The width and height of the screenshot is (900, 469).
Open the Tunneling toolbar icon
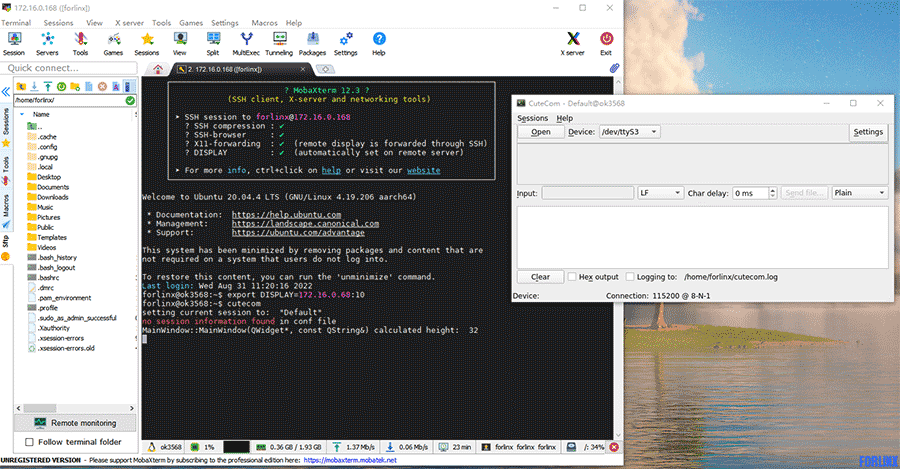click(x=279, y=44)
